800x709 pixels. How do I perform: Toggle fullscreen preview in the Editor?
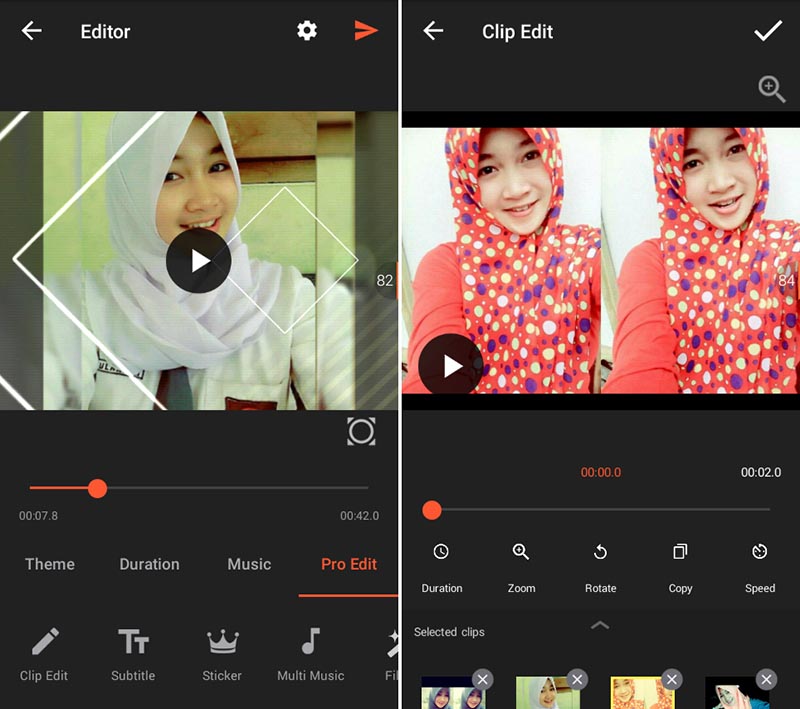[361, 432]
